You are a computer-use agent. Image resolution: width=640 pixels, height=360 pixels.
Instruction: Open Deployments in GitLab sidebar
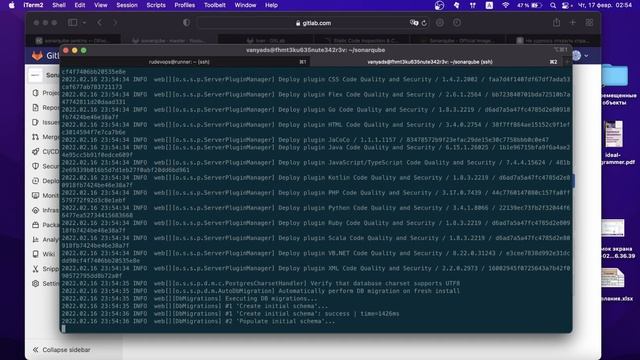pos(46,181)
